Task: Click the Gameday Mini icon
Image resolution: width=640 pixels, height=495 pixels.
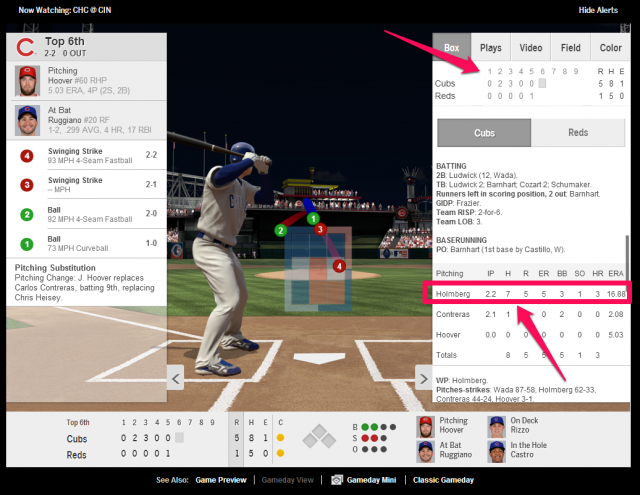Action: click(x=337, y=480)
